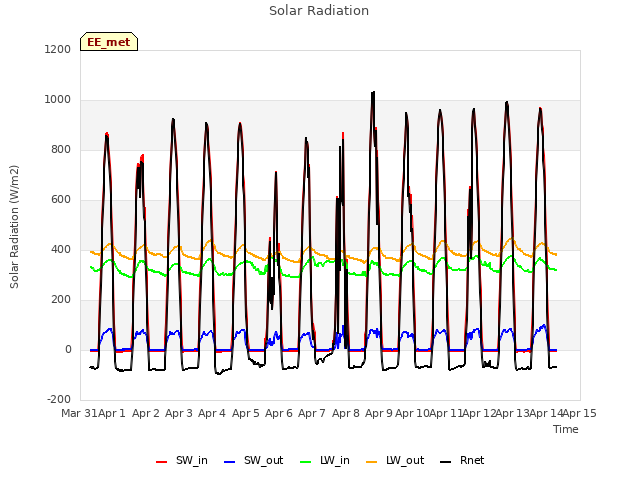Click the EE_met annotation box
The width and height of the screenshot is (640, 480).
click(109, 42)
